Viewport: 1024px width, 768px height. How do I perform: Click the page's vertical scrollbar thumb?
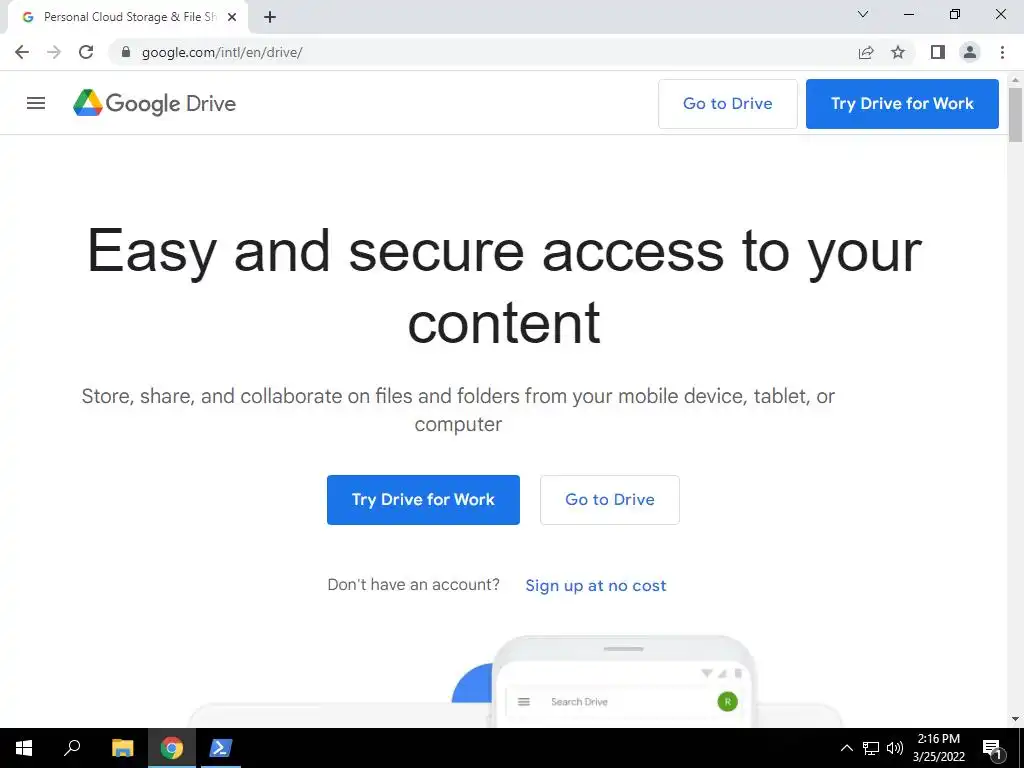tap(1015, 114)
